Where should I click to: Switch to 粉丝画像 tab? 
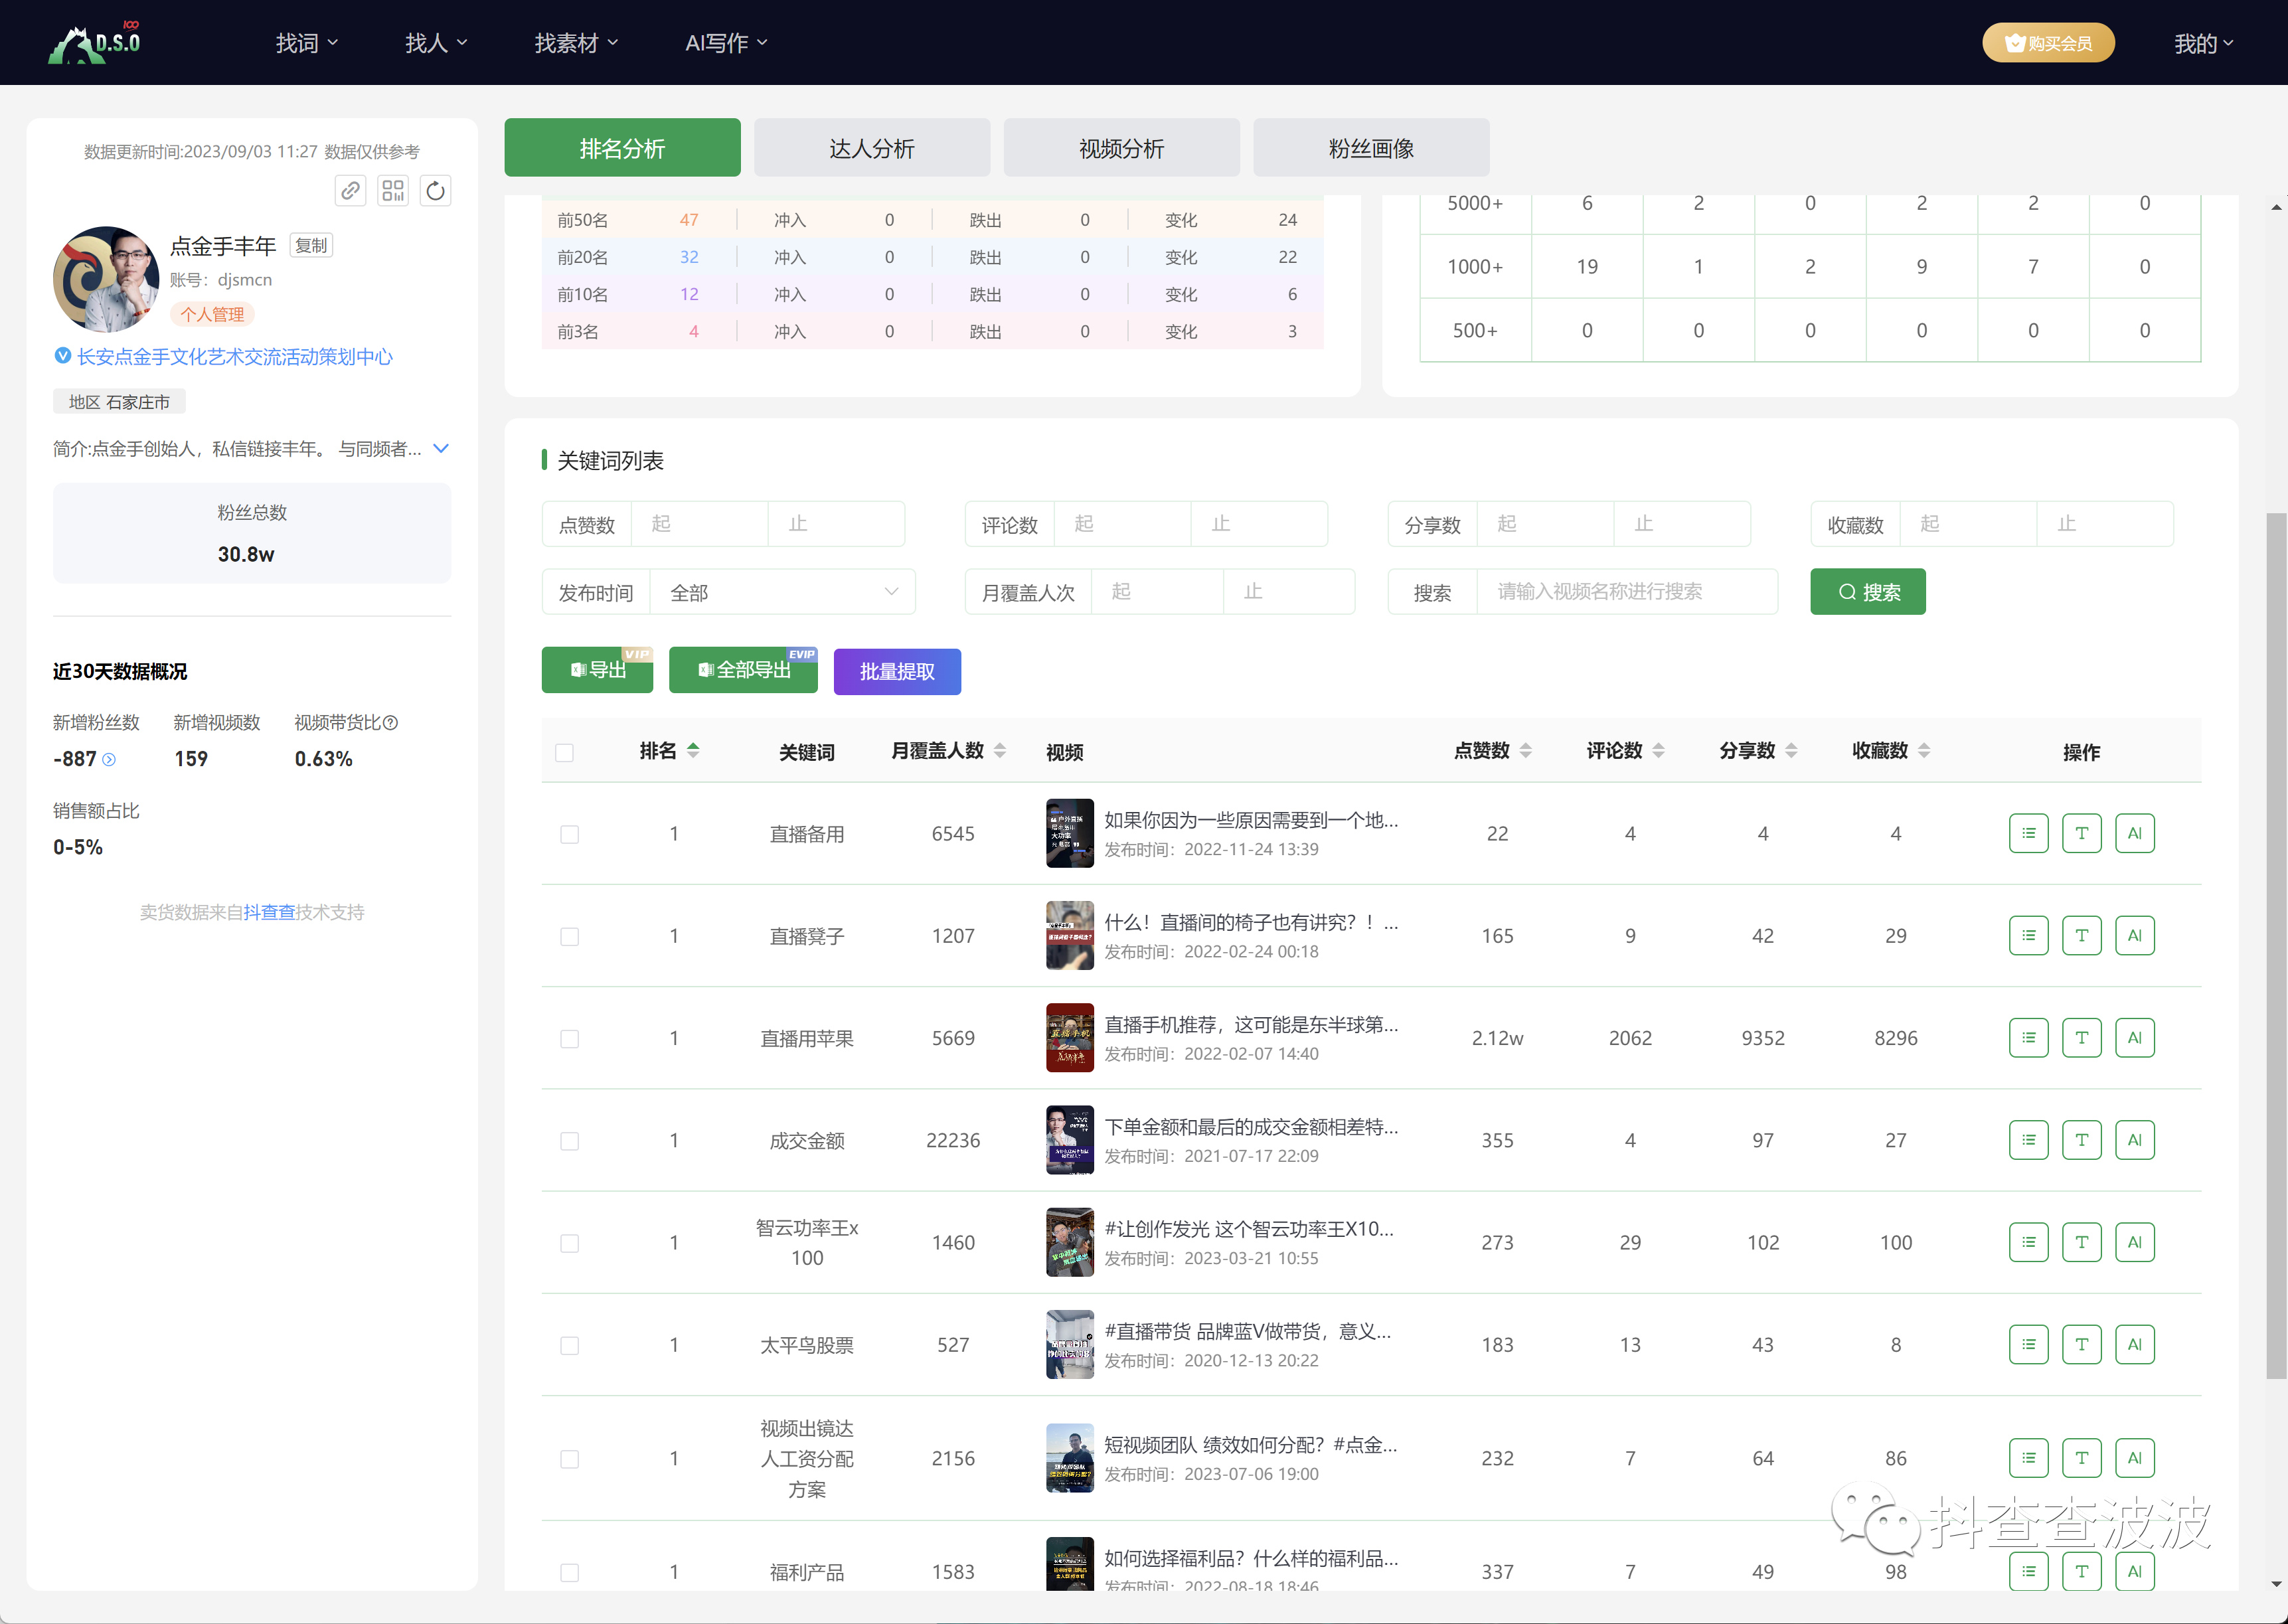click(x=1370, y=148)
